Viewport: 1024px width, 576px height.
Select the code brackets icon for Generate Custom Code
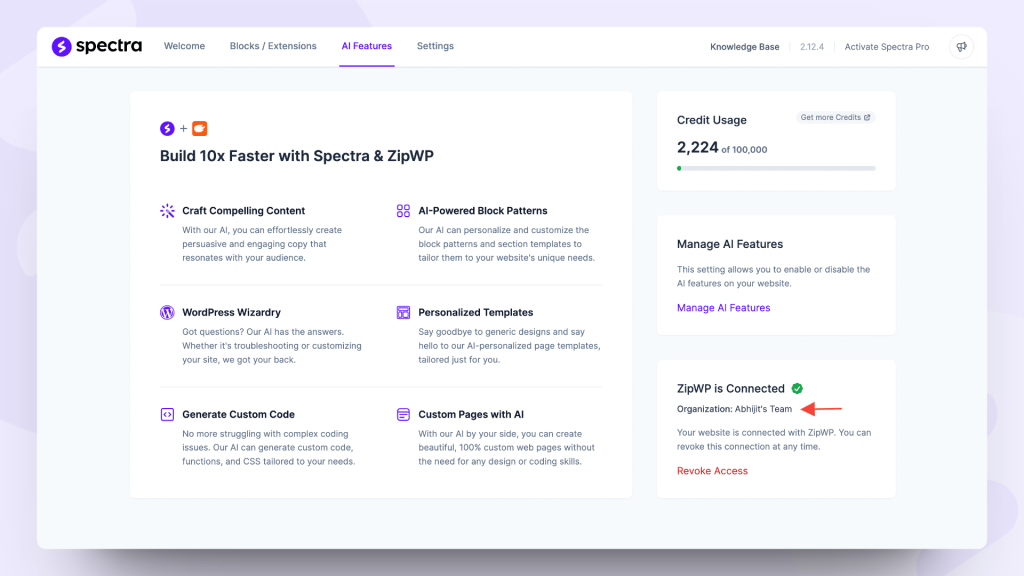point(166,414)
